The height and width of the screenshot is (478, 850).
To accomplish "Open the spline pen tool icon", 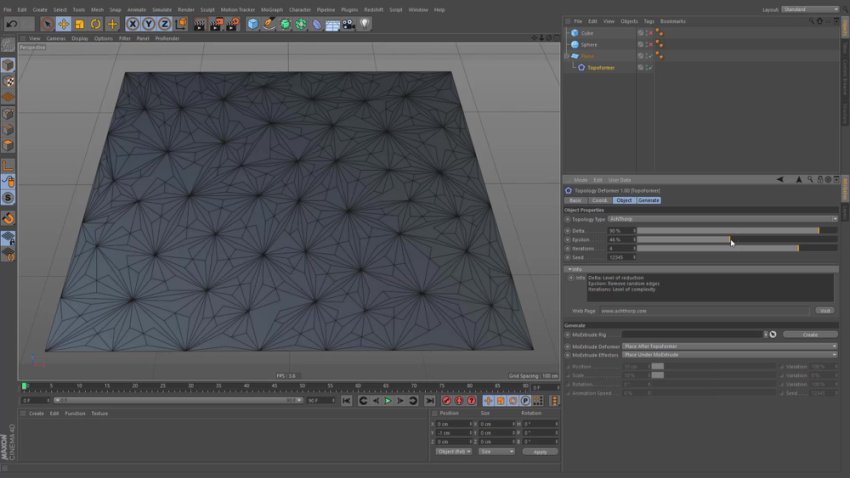I will coord(269,24).
